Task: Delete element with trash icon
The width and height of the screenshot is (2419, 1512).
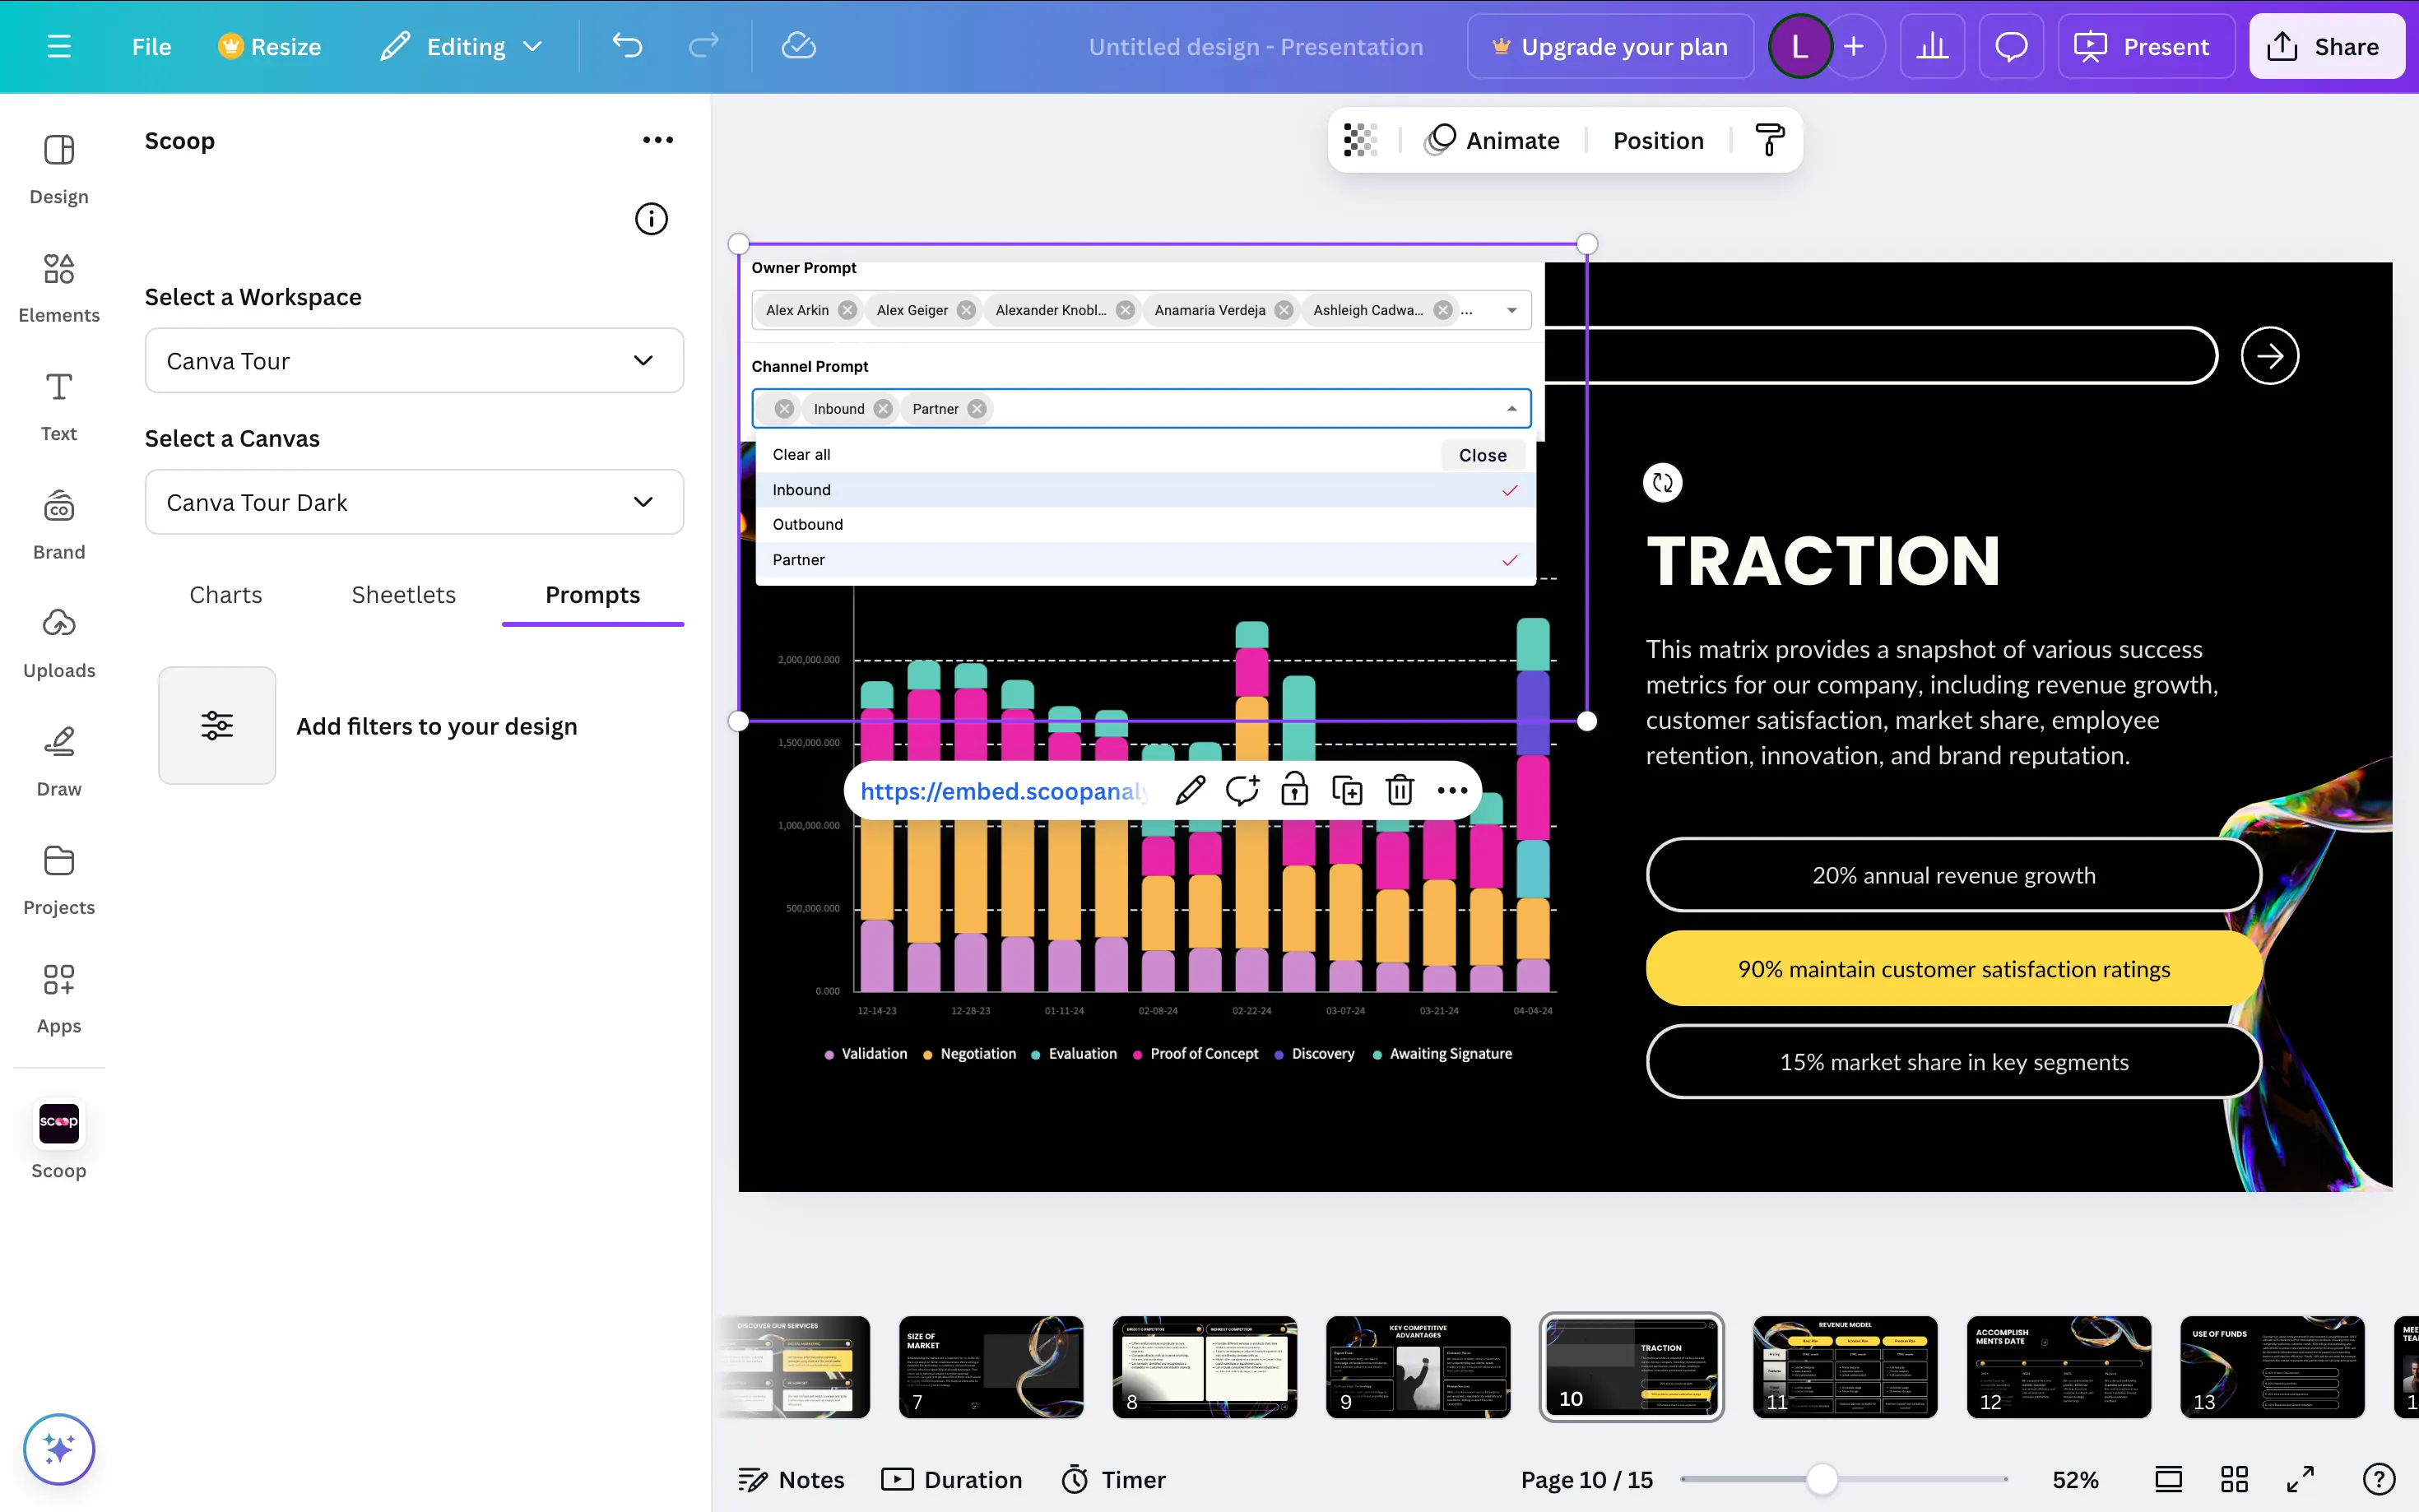Action: click(1399, 790)
